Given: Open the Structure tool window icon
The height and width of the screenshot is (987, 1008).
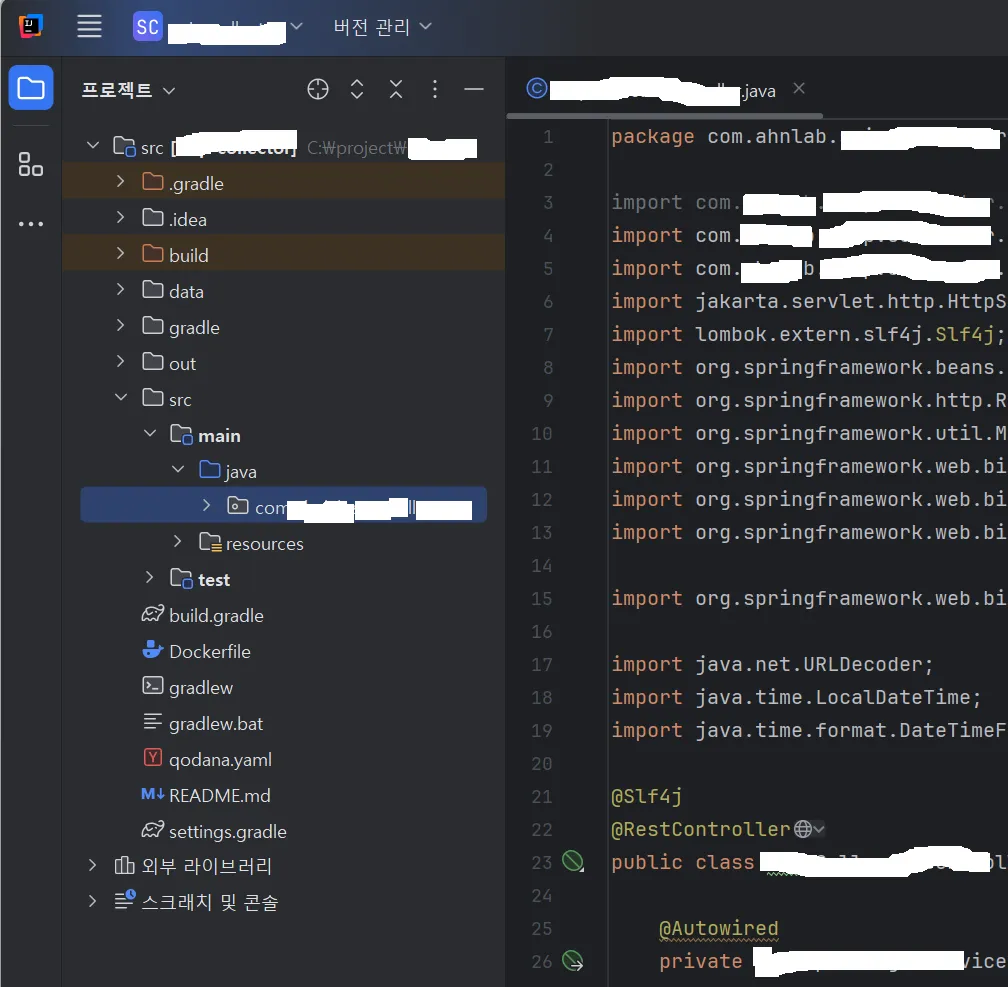Looking at the screenshot, I should coord(31,165).
